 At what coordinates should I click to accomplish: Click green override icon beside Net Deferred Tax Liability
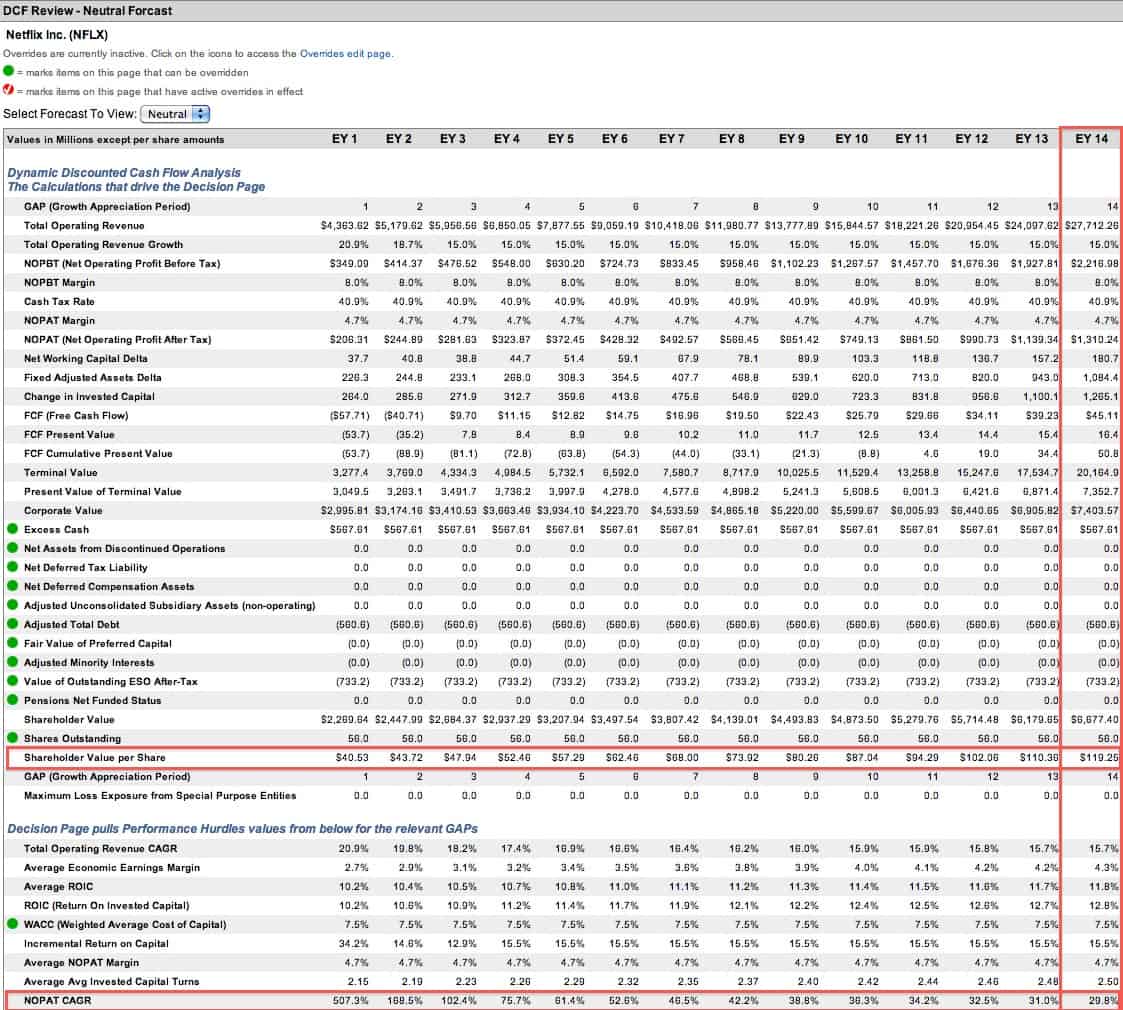tap(12, 567)
